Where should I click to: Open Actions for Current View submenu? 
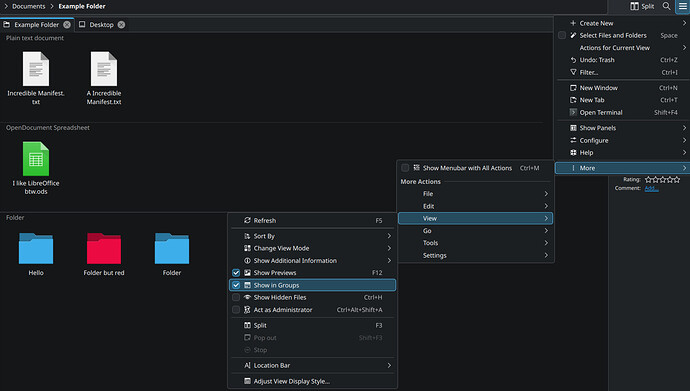(x=622, y=48)
